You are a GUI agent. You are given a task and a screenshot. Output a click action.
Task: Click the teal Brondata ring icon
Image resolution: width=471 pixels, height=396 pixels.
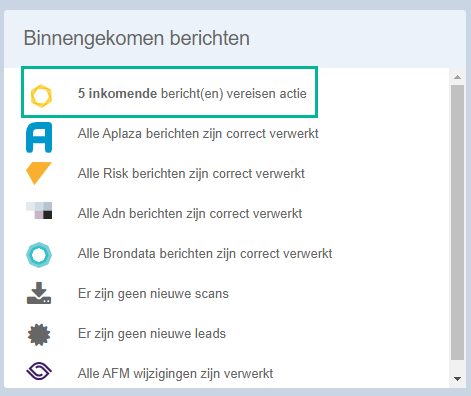[x=39, y=255]
